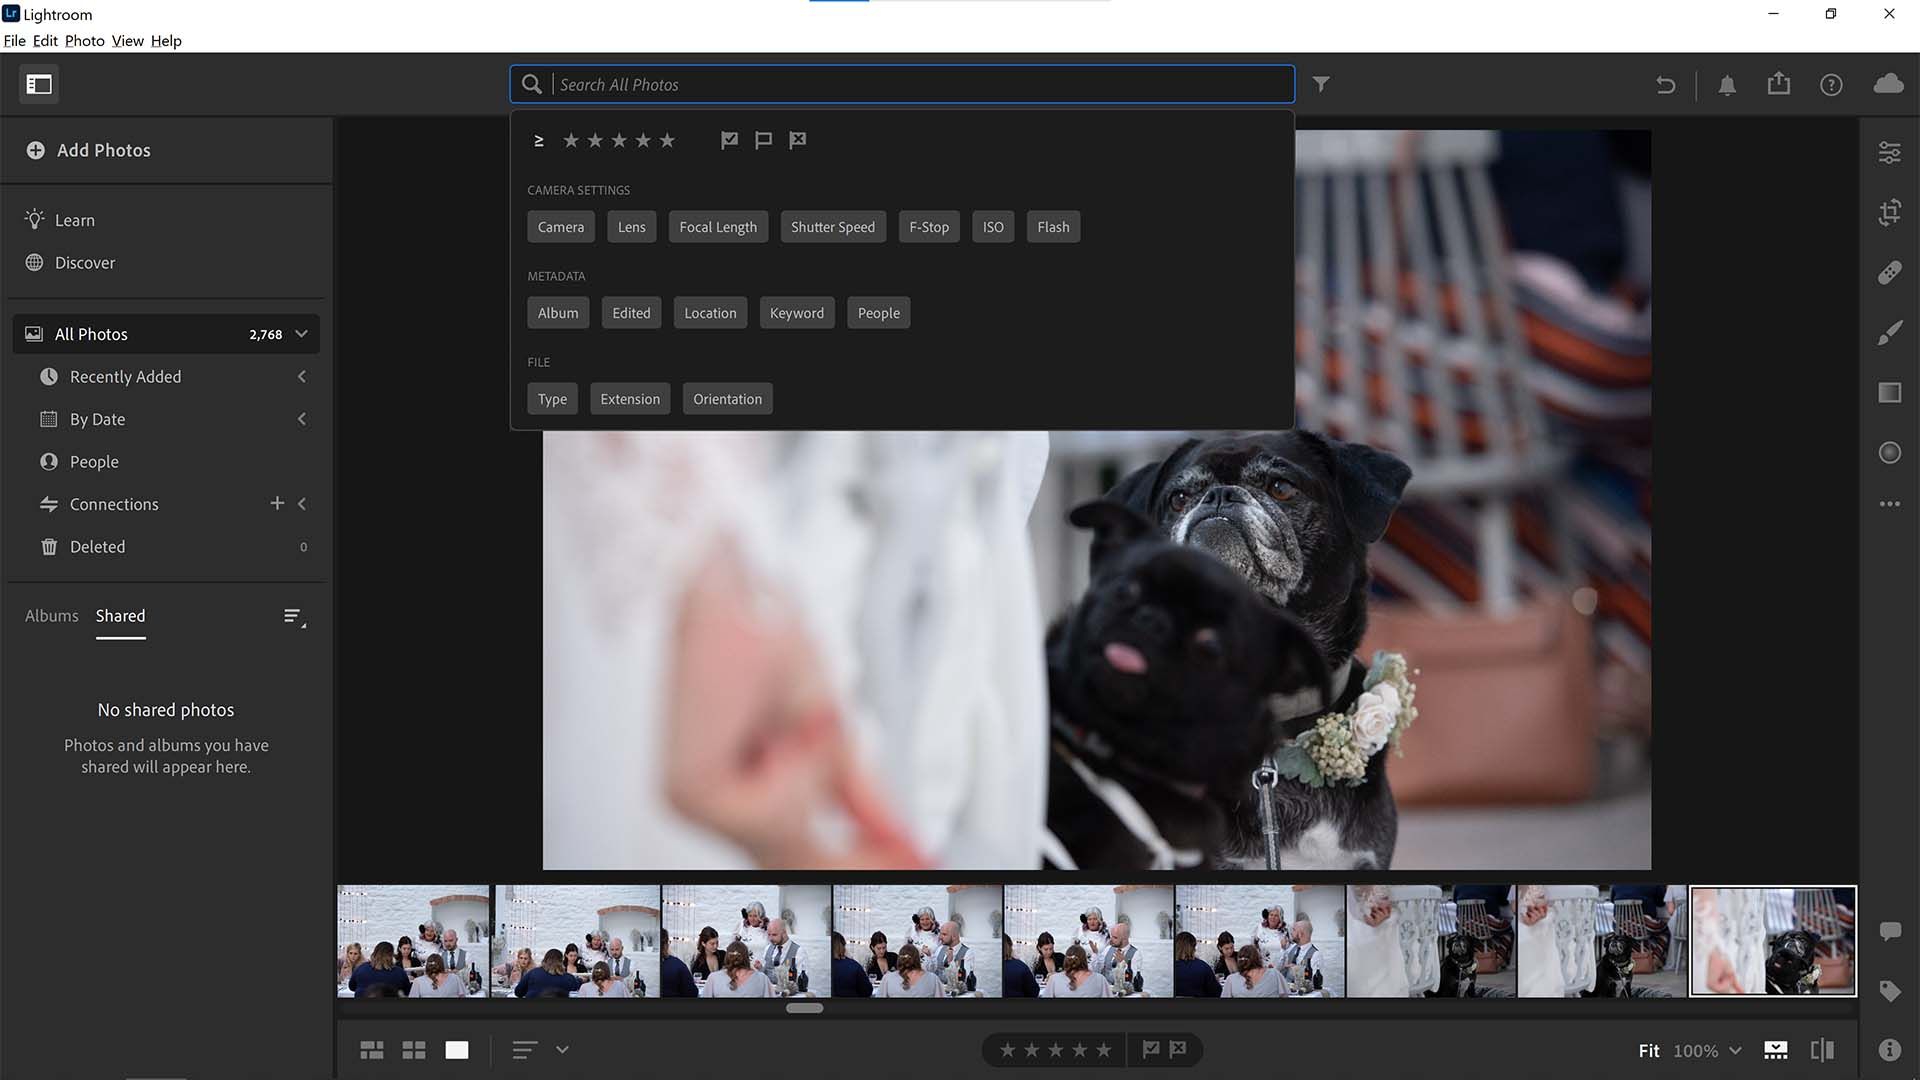Open the comments panel

[x=1890, y=930]
